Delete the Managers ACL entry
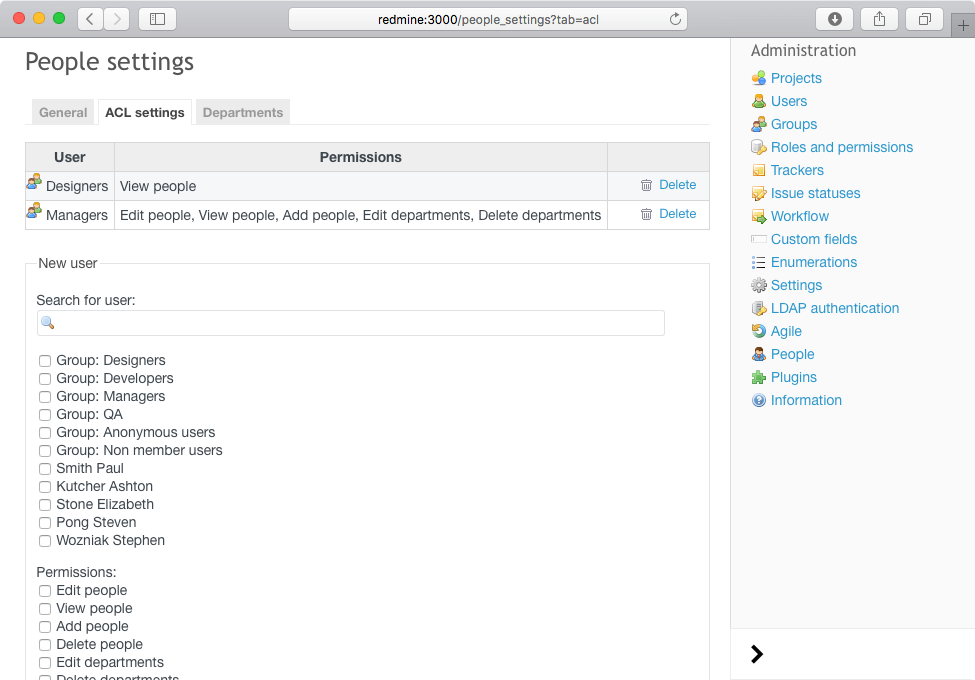The image size is (975, 680). pos(677,214)
